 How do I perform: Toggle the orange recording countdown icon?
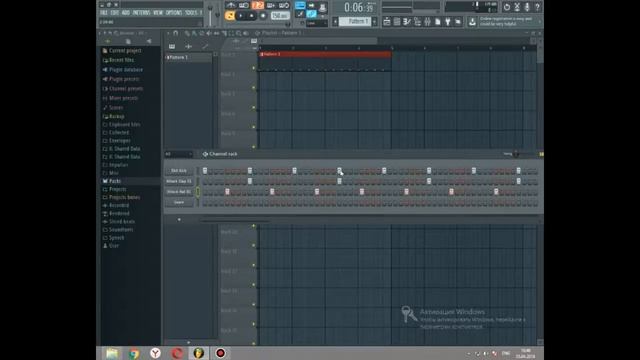[x=258, y=5]
